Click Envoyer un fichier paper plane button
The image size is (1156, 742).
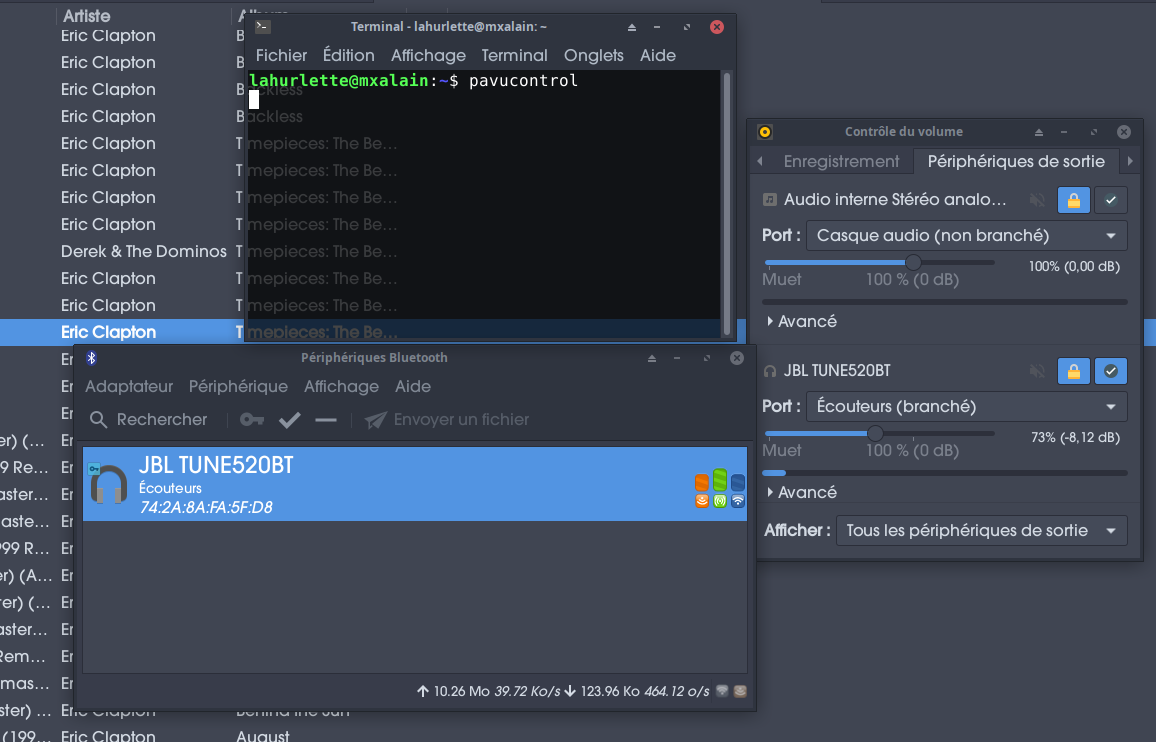pyautogui.click(x=448, y=420)
